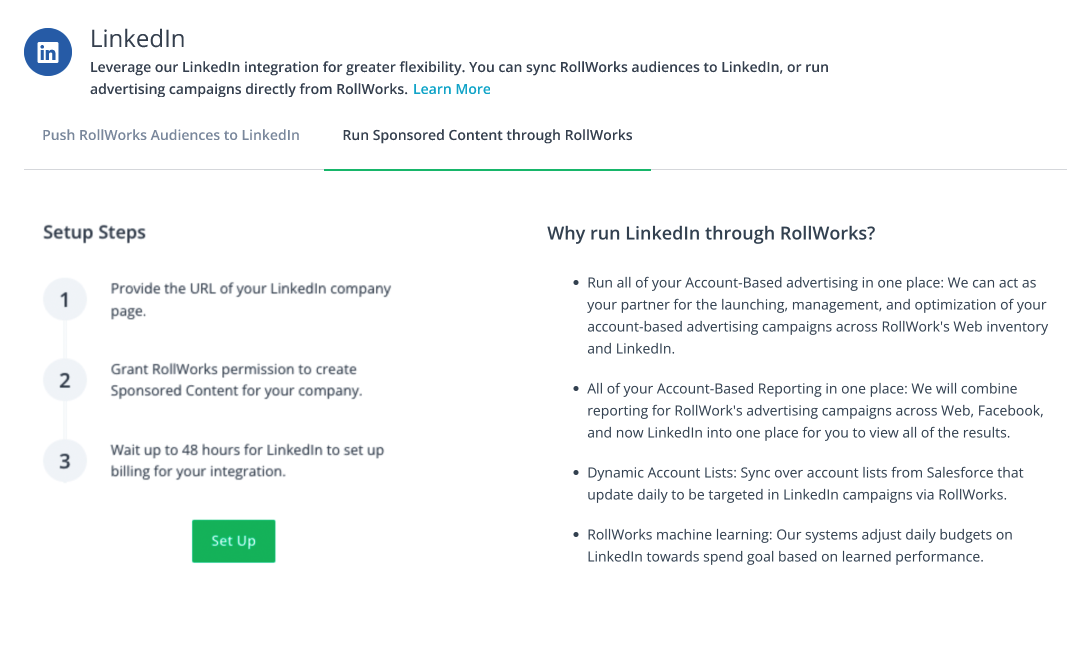Click the step 3 number circle
The image size is (1067, 655).
point(65,460)
